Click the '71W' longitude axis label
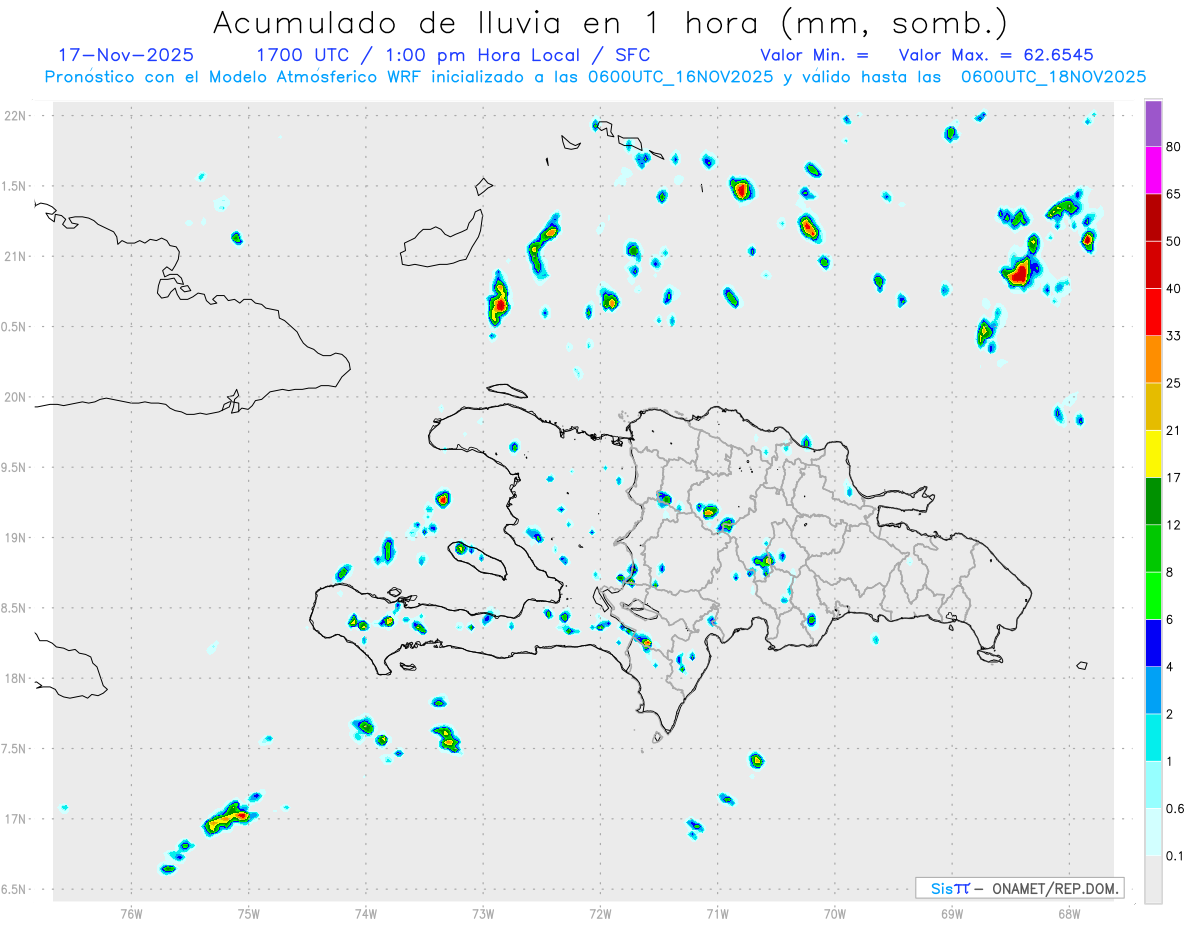Screen dimensions: 1200x927 tap(717, 914)
